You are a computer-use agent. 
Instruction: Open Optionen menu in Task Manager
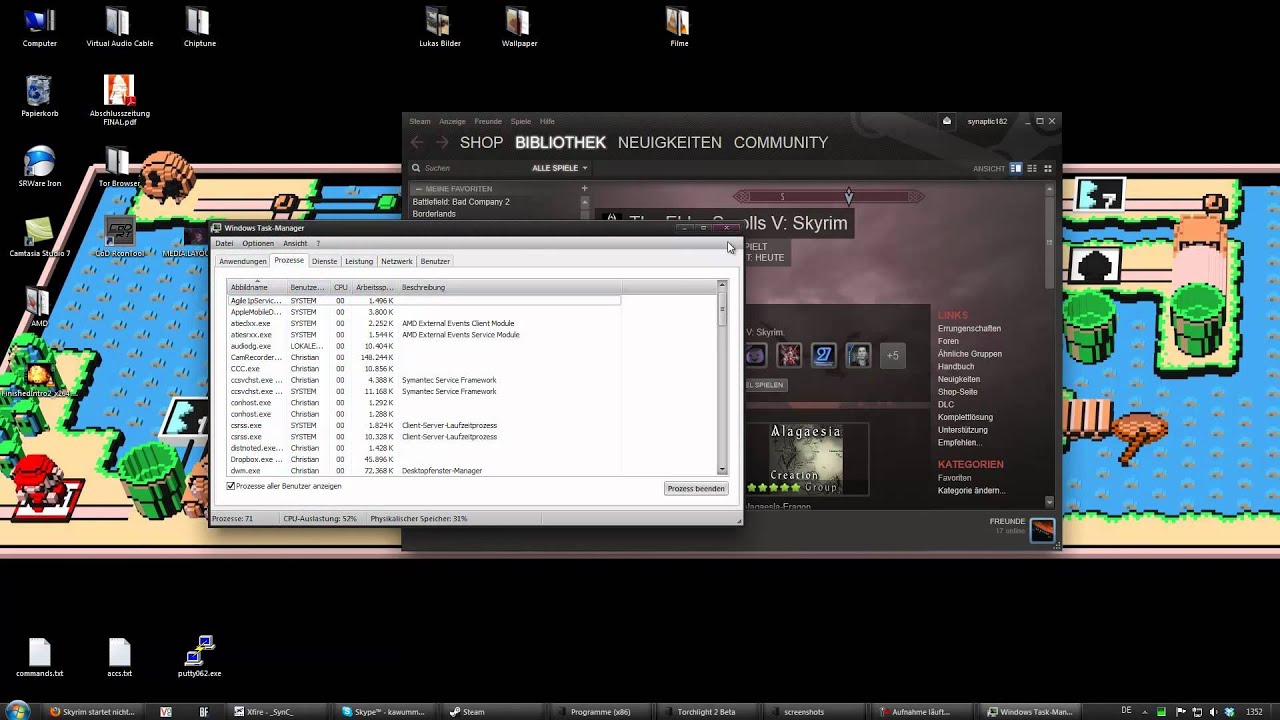pos(257,243)
